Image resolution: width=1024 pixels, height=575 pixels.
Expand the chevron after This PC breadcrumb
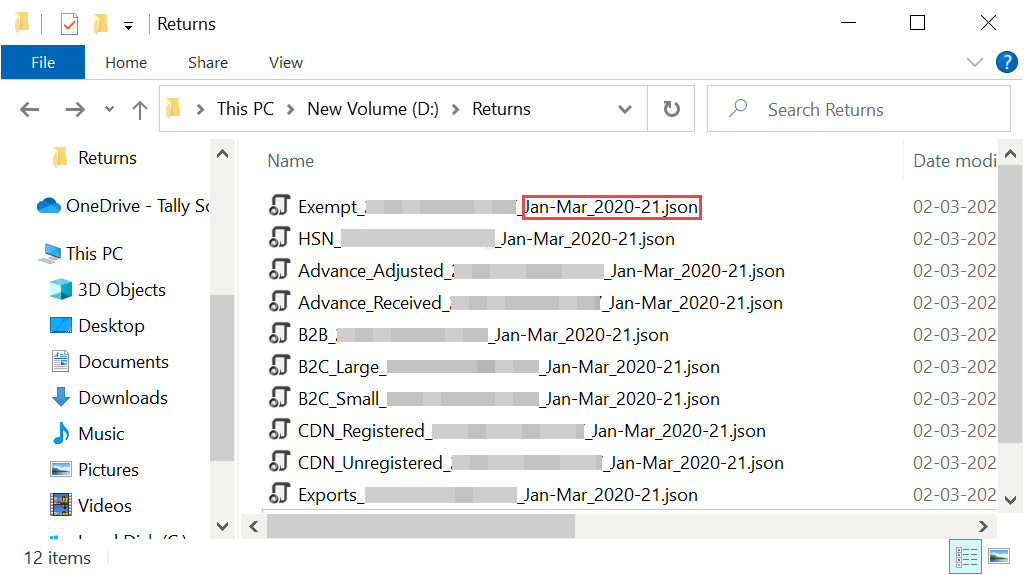291,109
